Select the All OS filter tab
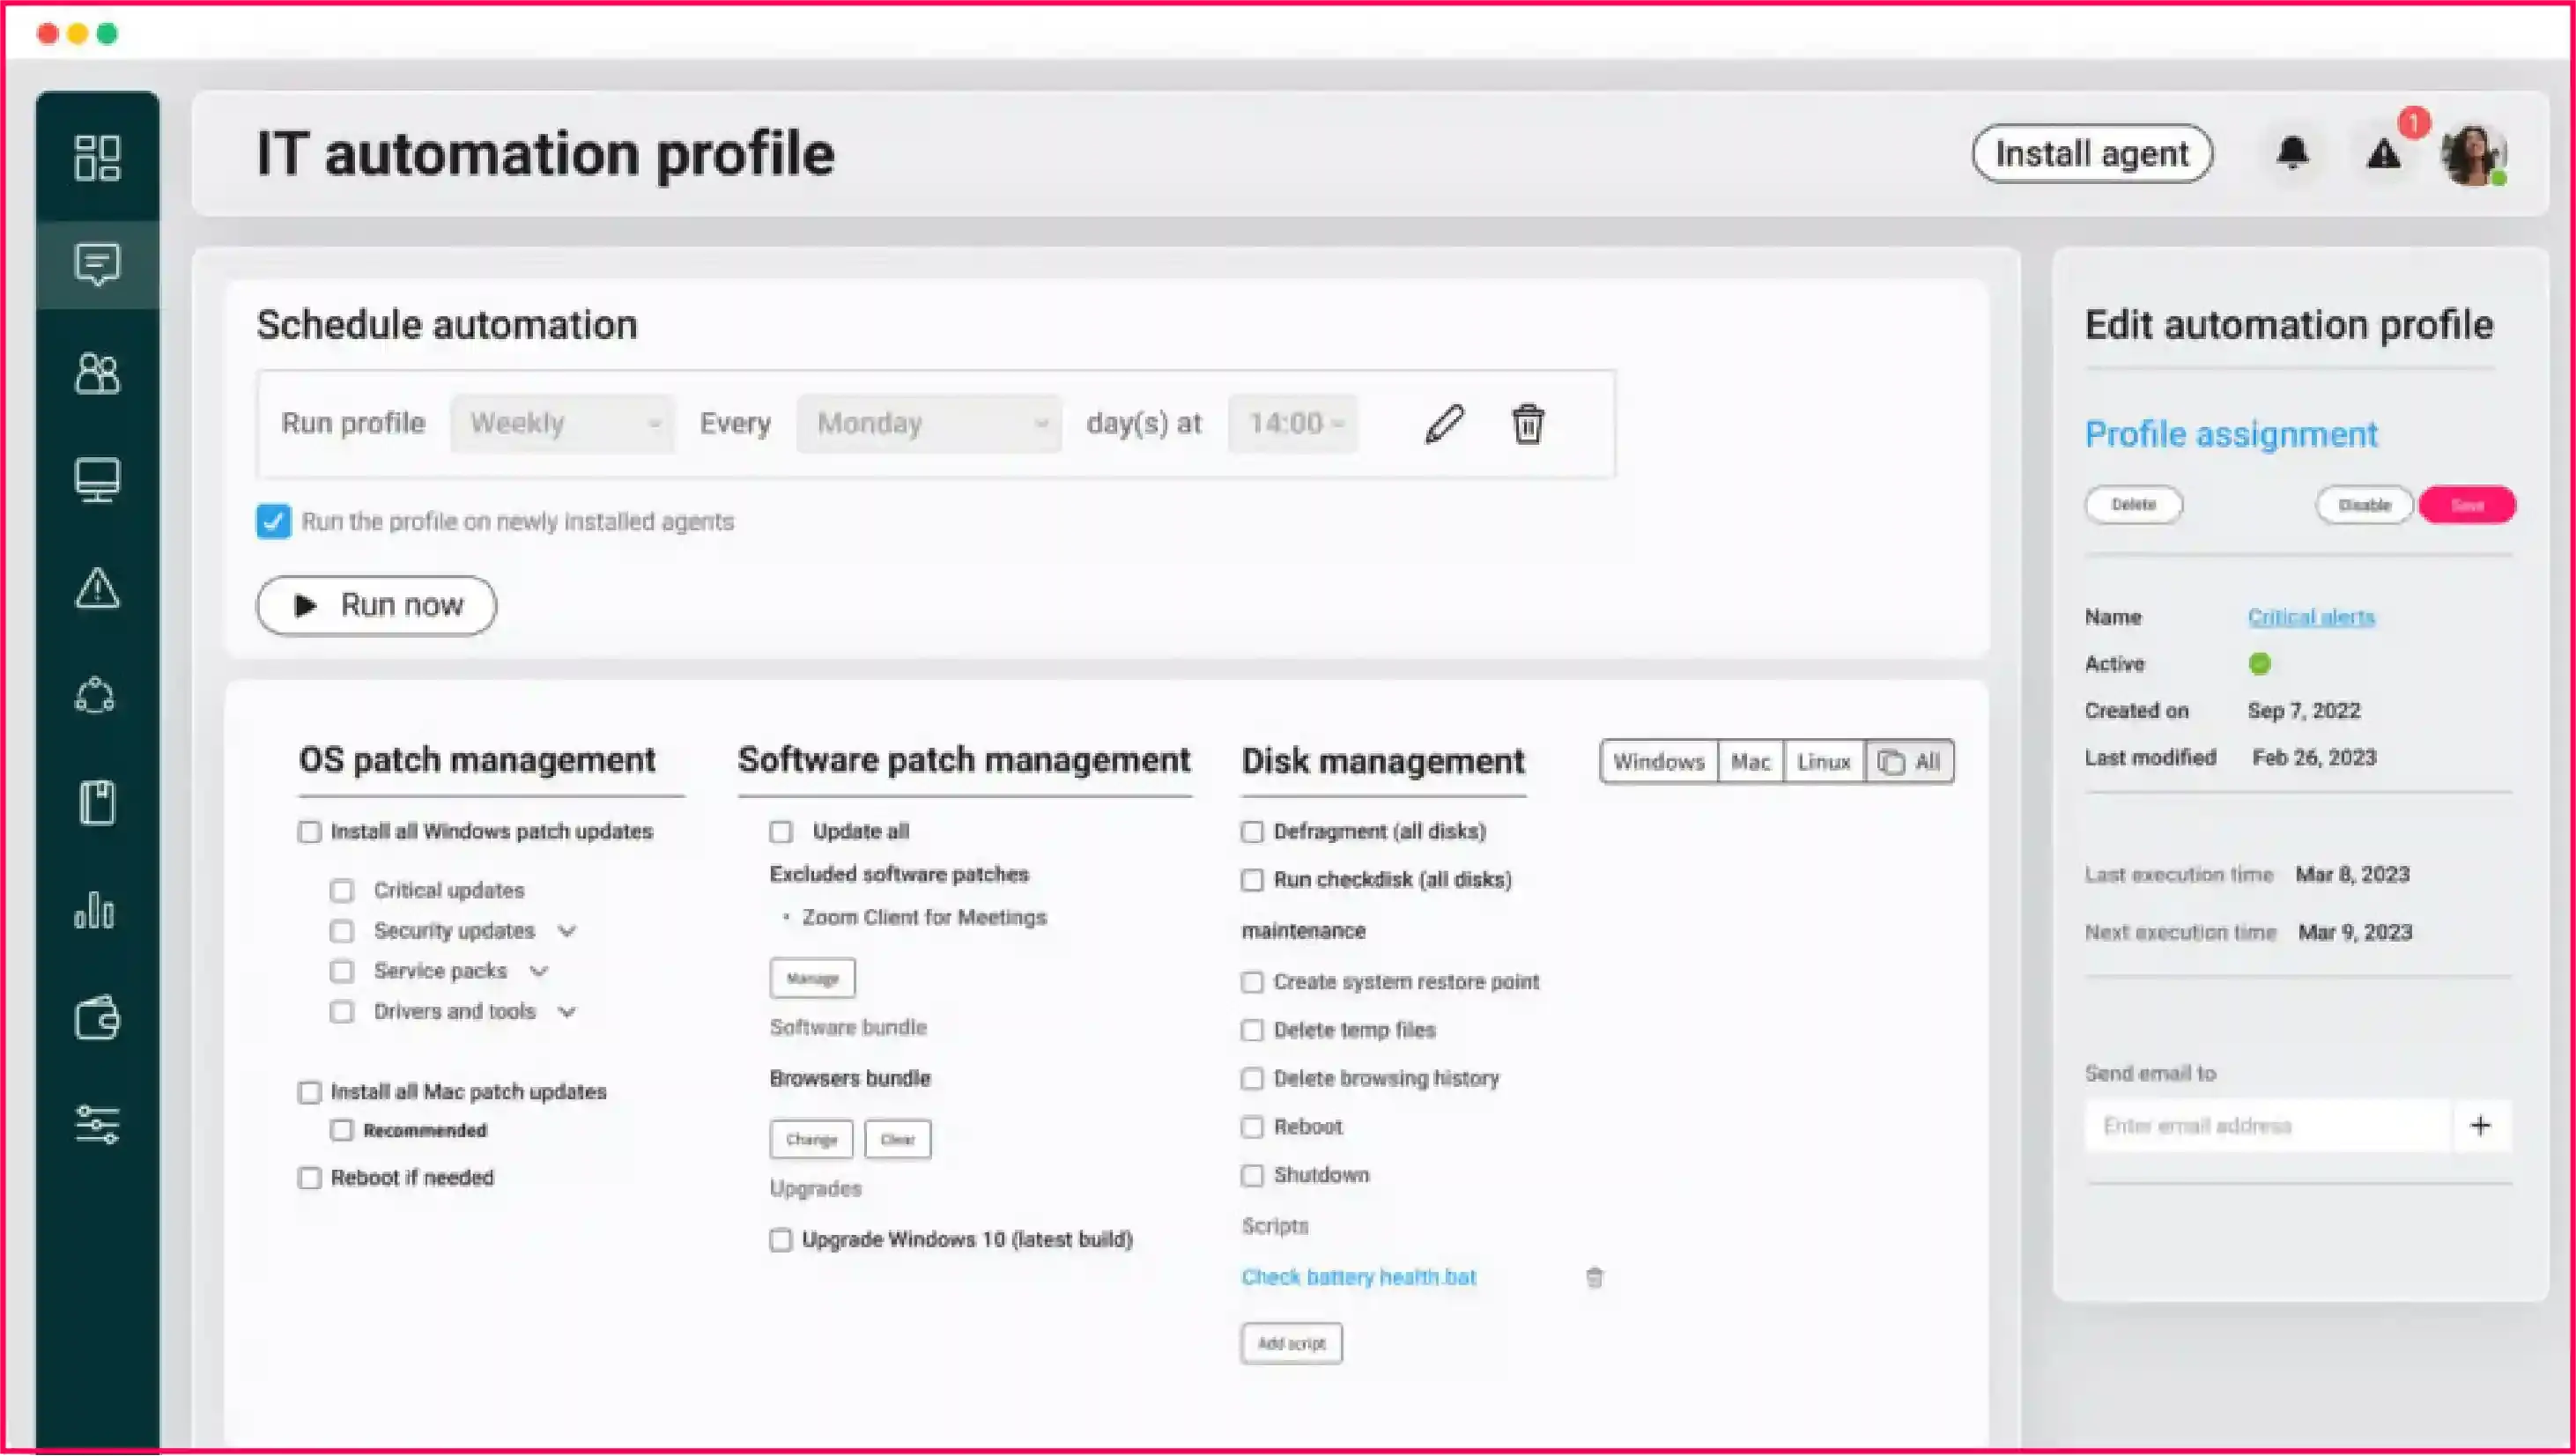2576x1456 pixels. [1909, 762]
